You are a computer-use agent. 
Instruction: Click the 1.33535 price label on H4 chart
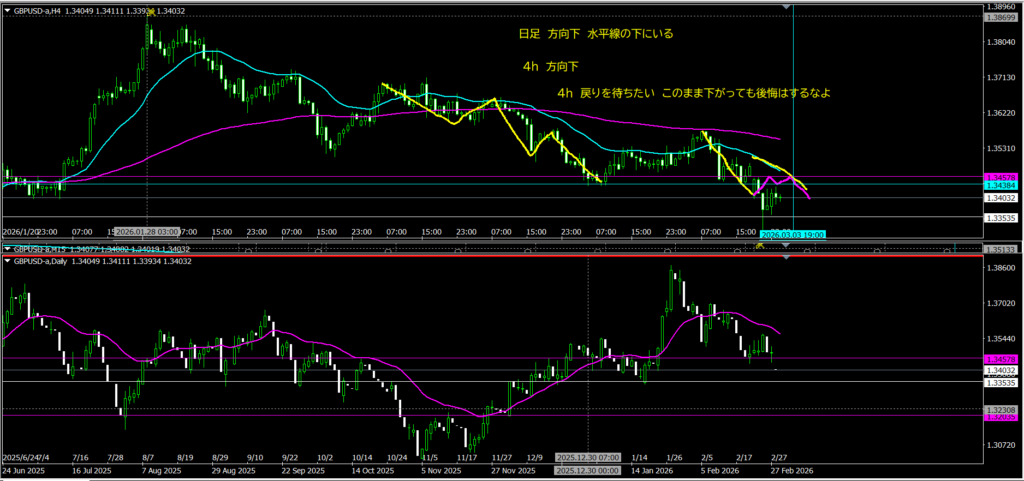pos(1002,216)
